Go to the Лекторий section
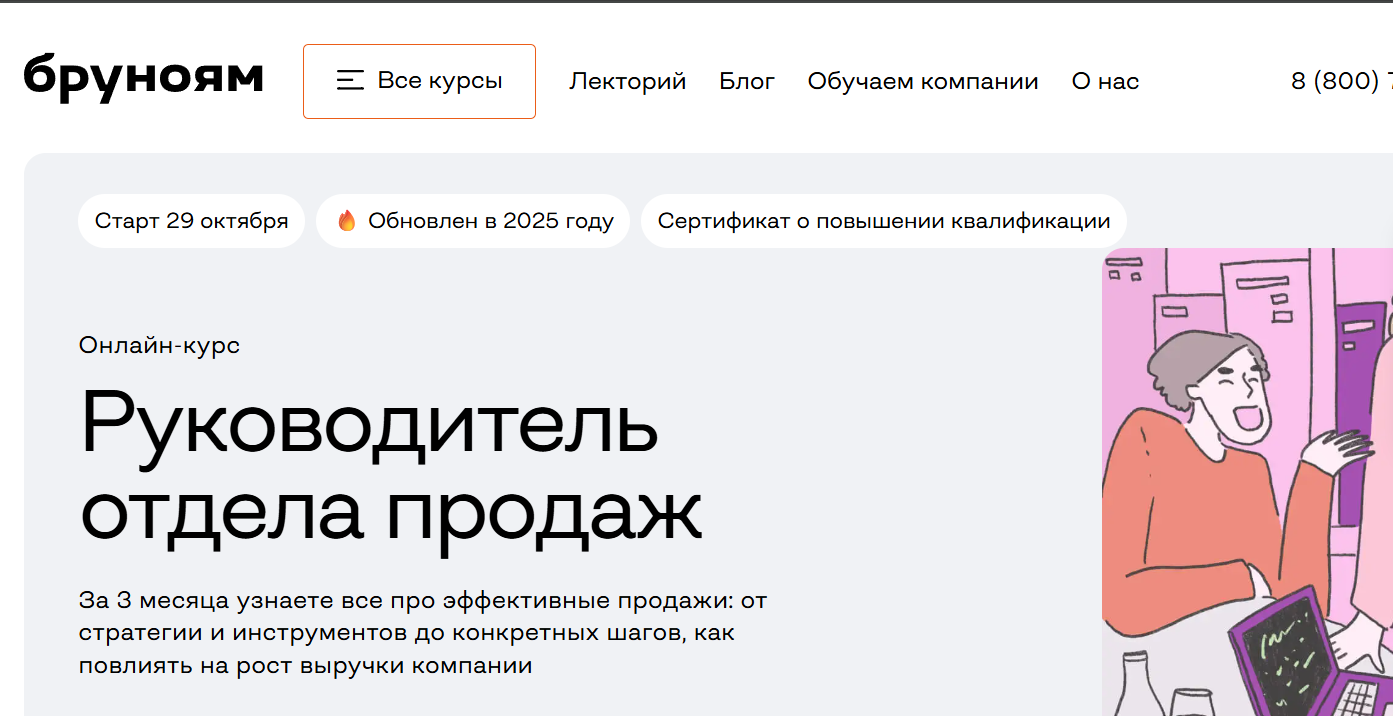This screenshot has height=716, width=1393. pyautogui.click(x=627, y=81)
